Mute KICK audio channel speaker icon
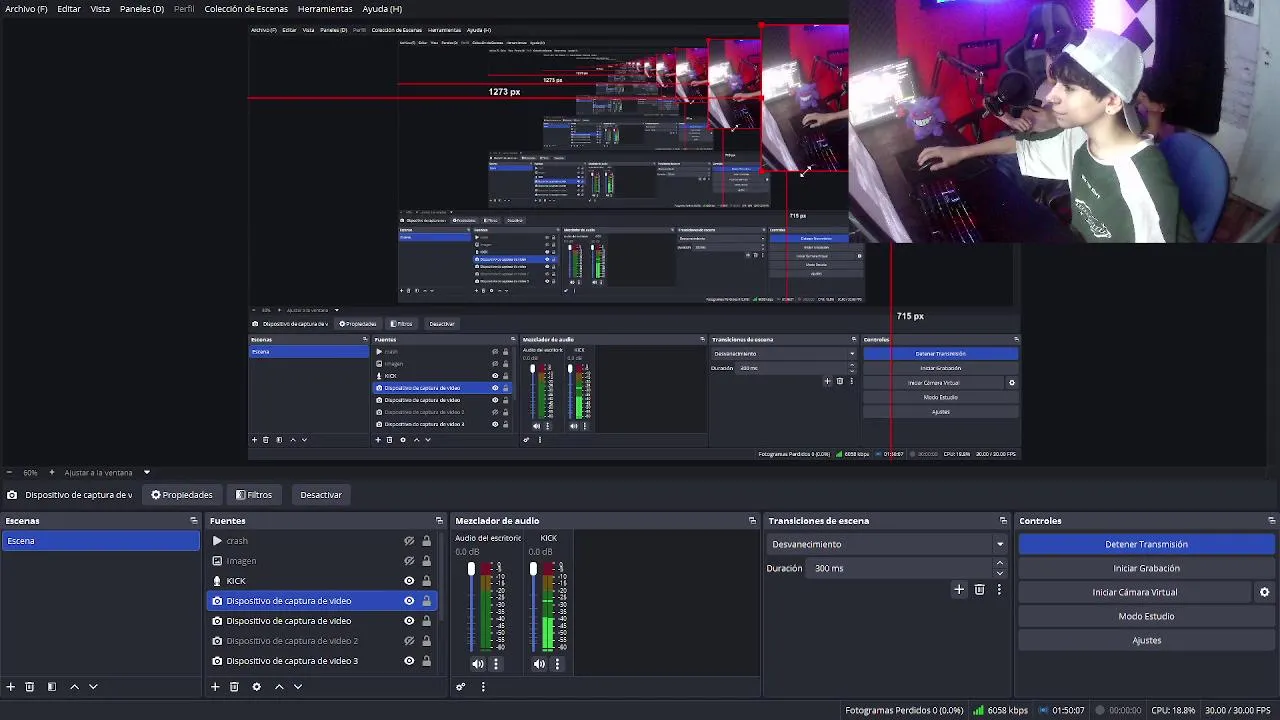Viewport: 1280px width, 720px height. tap(539, 664)
